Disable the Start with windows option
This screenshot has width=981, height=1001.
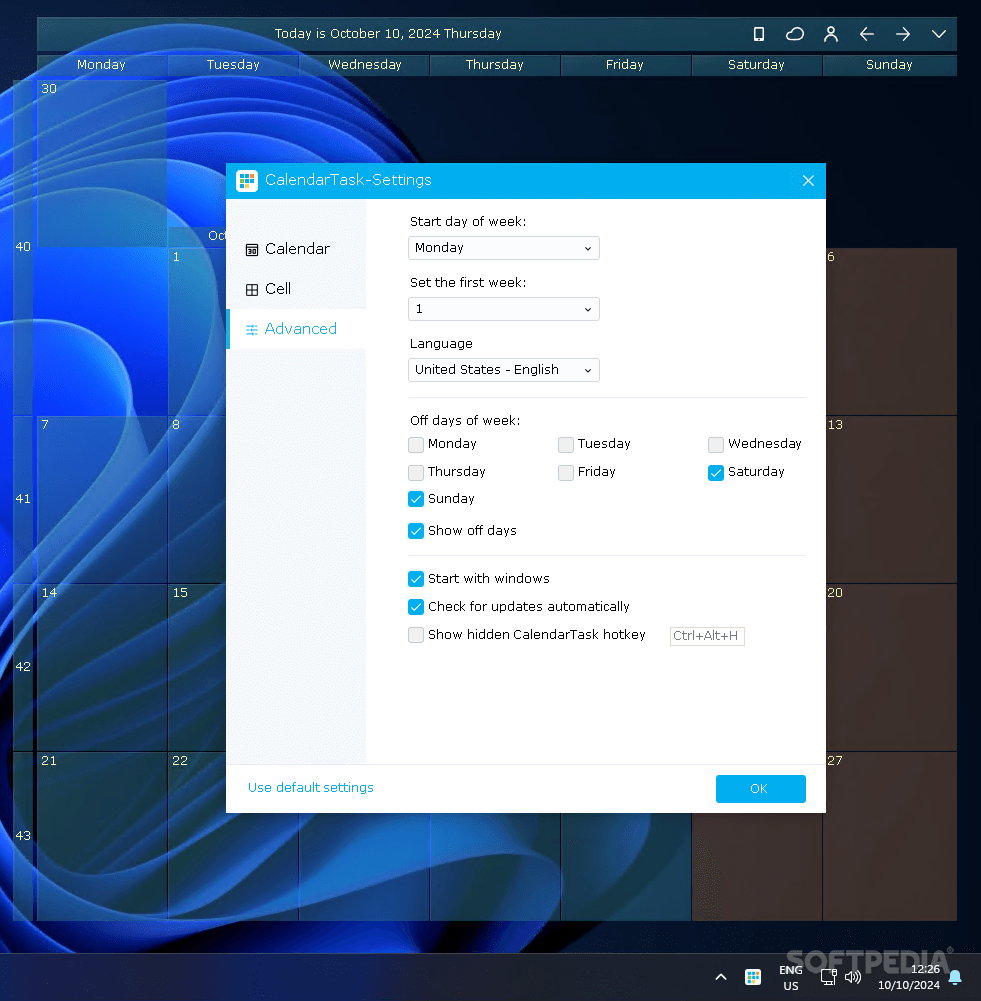[416, 579]
